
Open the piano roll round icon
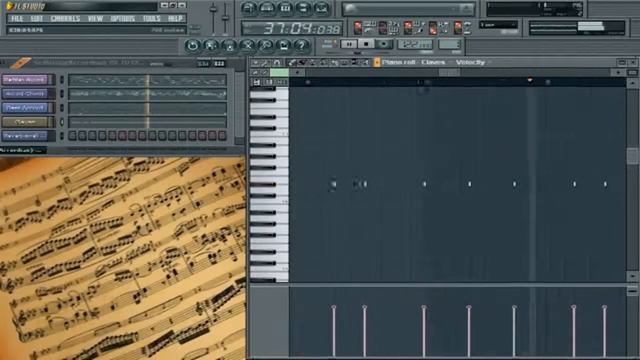tap(285, 8)
